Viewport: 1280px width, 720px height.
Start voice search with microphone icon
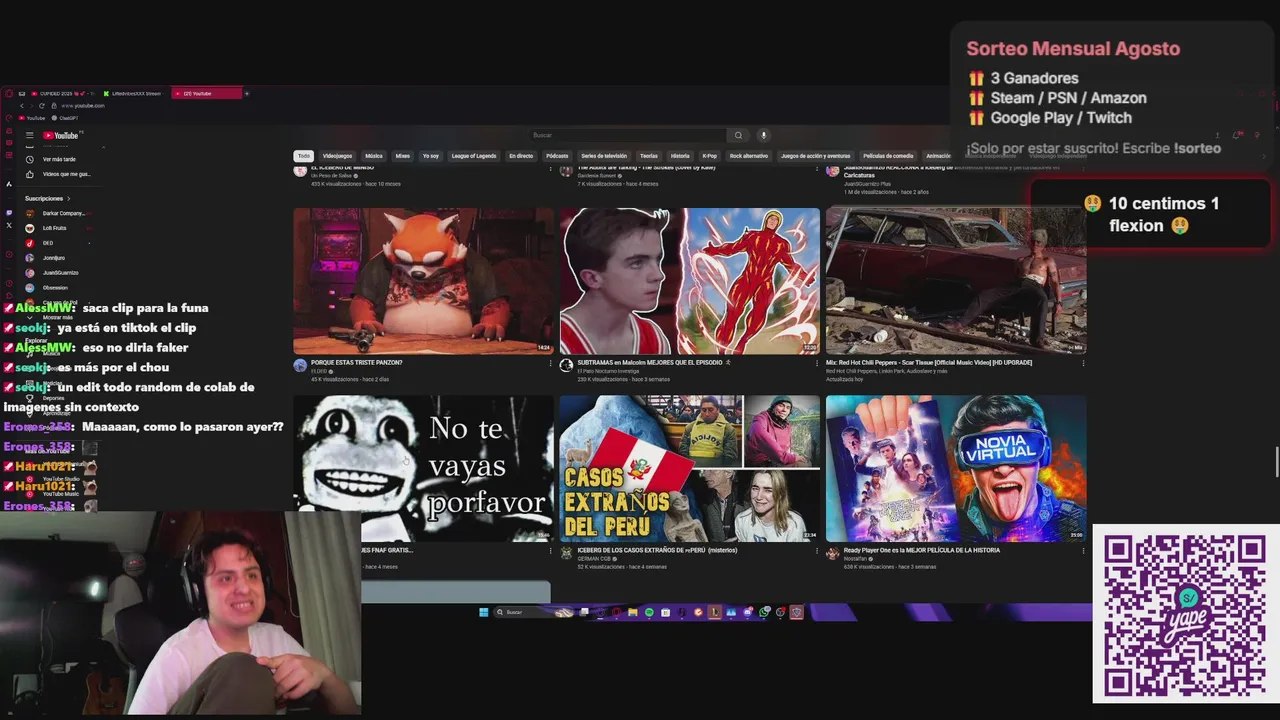coord(763,135)
